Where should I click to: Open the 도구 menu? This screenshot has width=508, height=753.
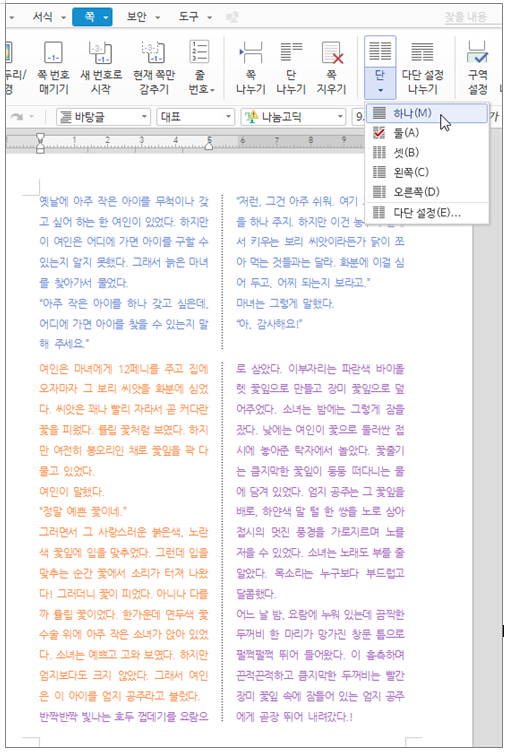(188, 17)
